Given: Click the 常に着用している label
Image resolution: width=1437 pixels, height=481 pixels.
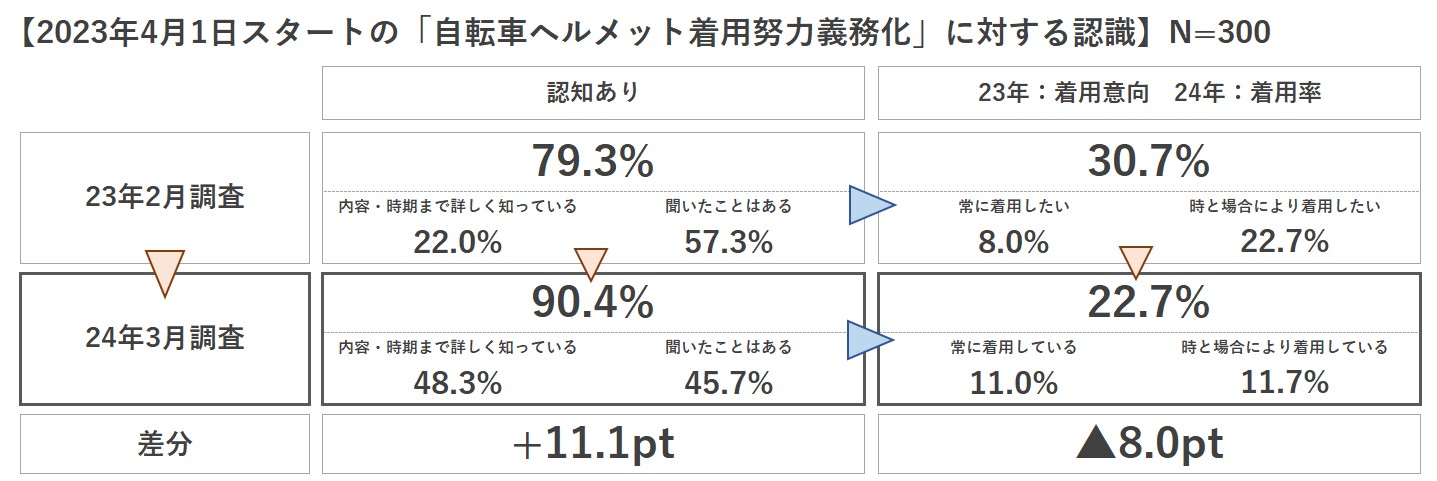Looking at the screenshot, I should click(x=1014, y=347).
